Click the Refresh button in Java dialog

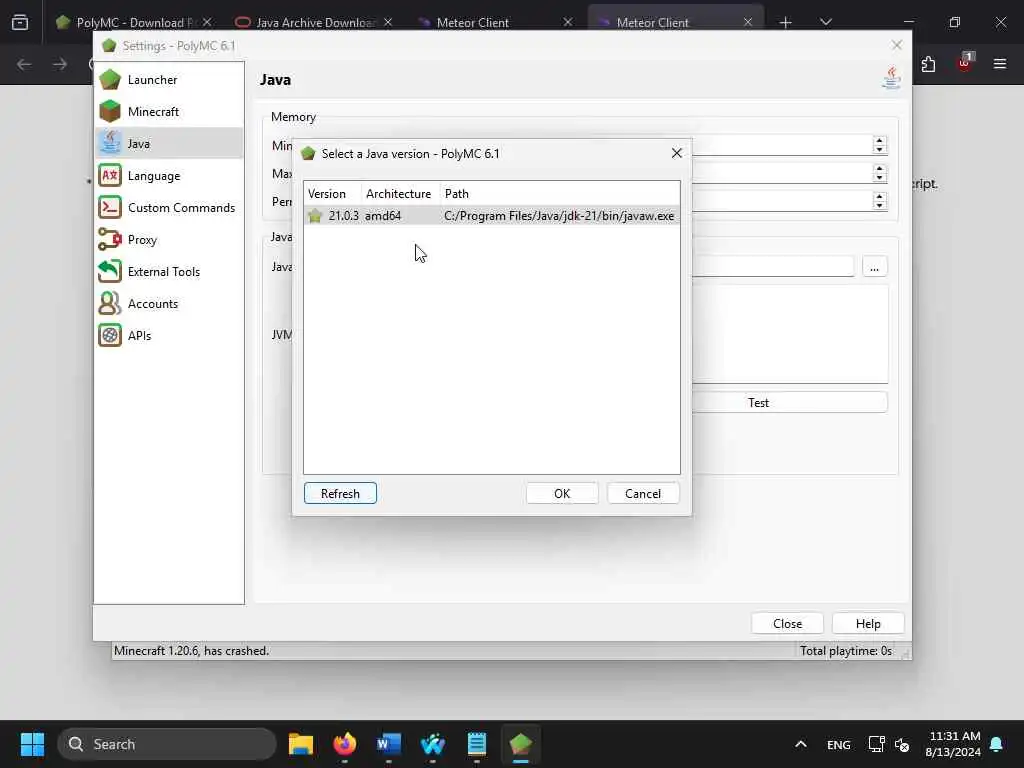[340, 494]
